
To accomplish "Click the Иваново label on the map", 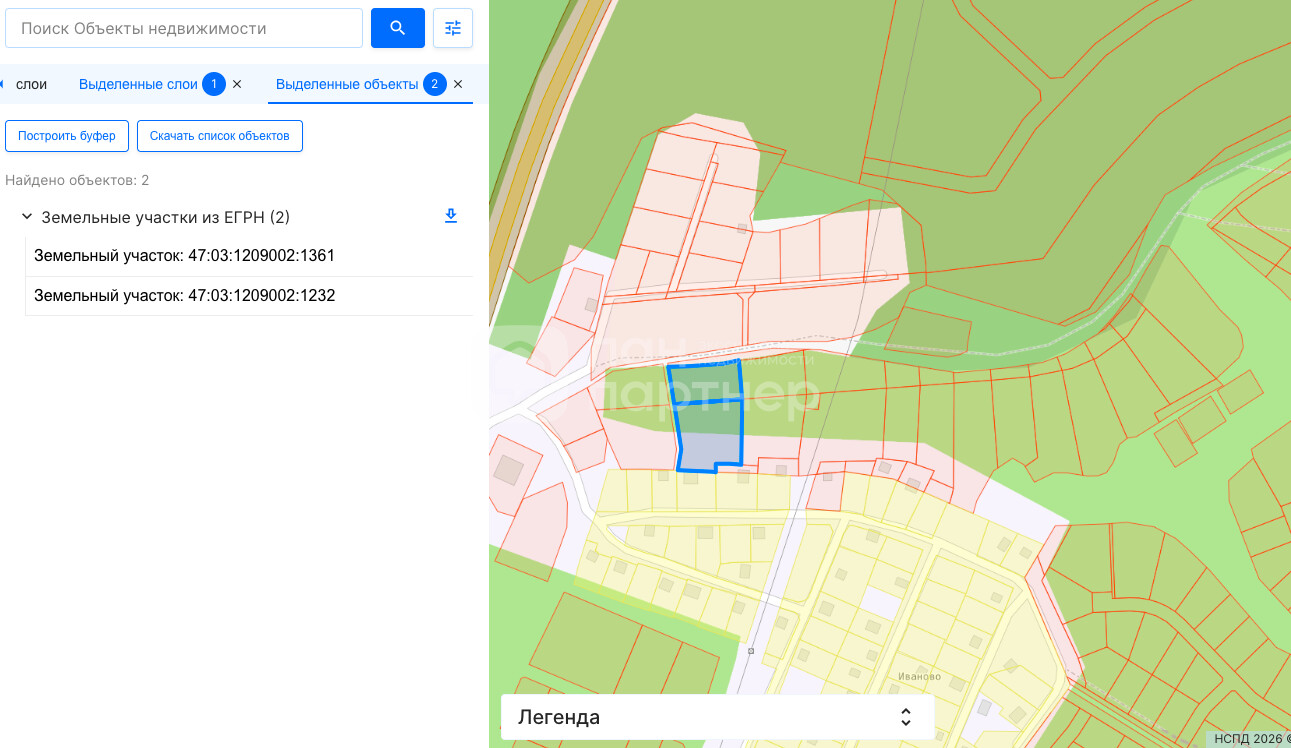I will [x=919, y=676].
